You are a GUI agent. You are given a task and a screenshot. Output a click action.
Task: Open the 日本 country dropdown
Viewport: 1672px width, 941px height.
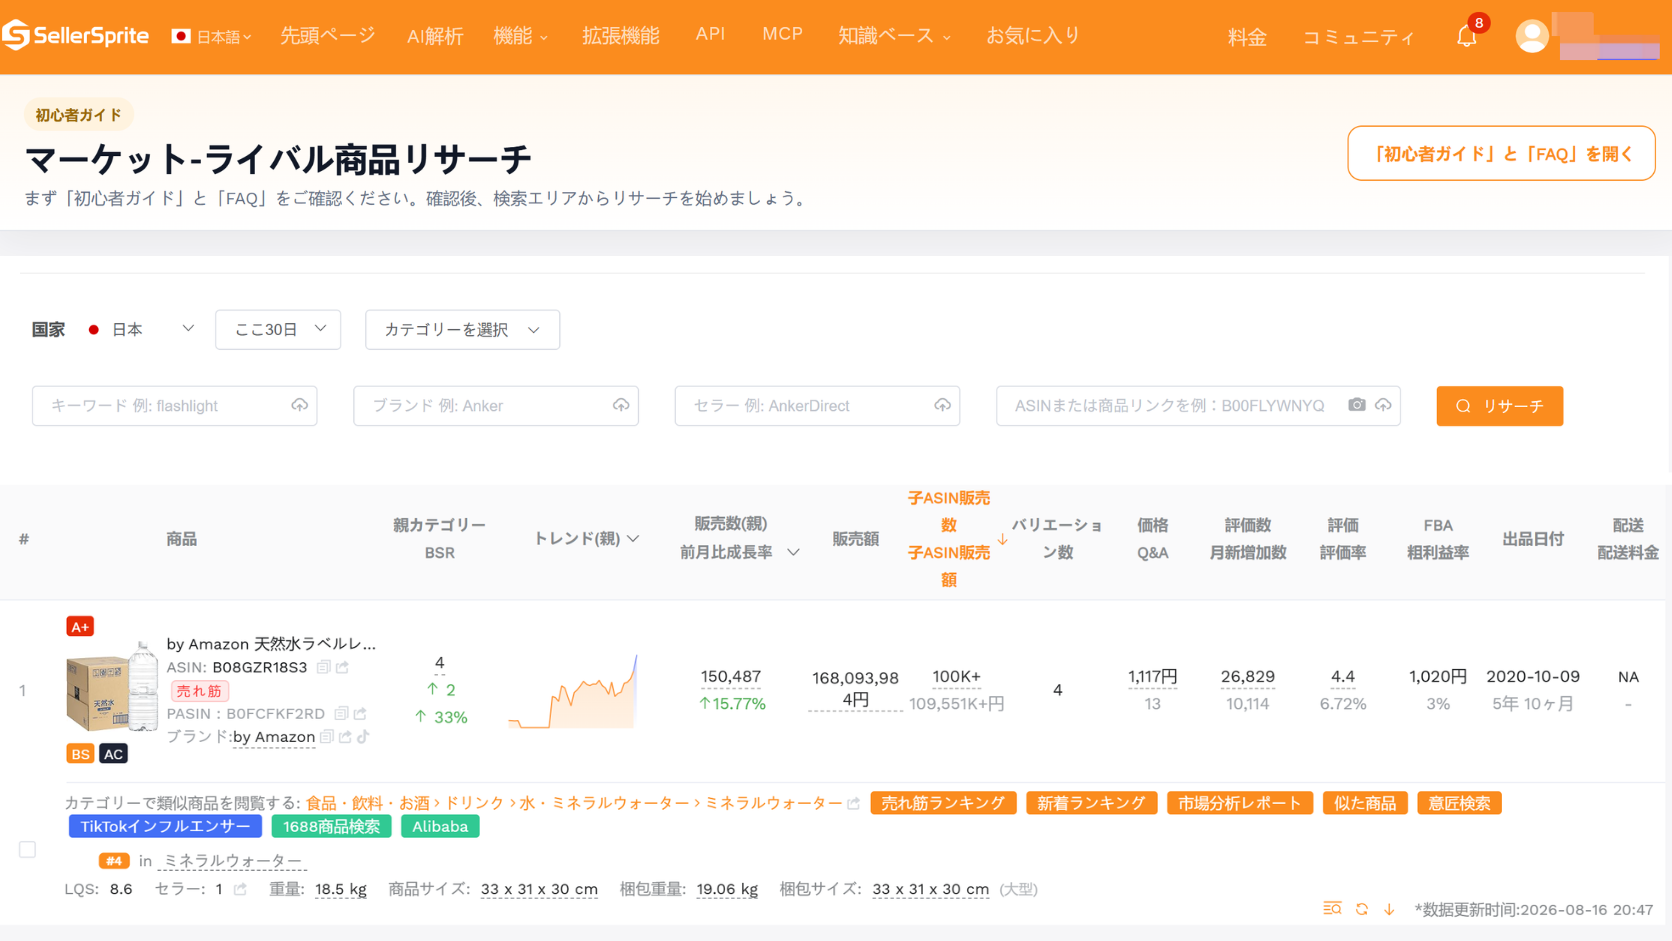[141, 329]
